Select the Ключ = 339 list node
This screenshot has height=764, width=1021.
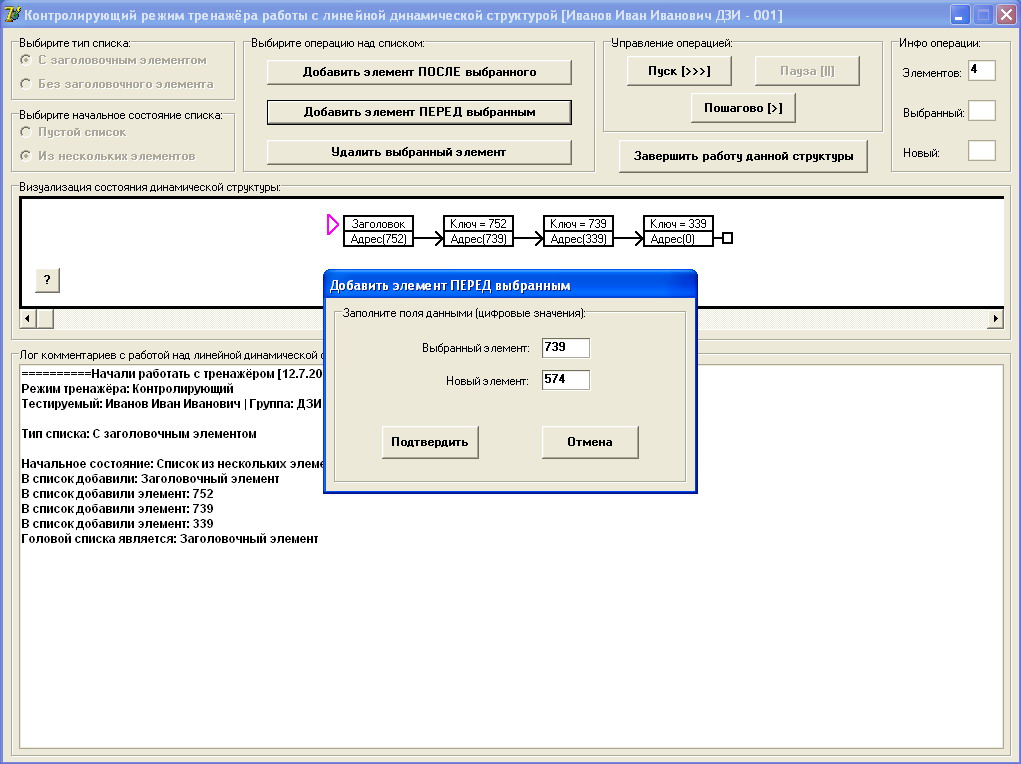point(678,231)
